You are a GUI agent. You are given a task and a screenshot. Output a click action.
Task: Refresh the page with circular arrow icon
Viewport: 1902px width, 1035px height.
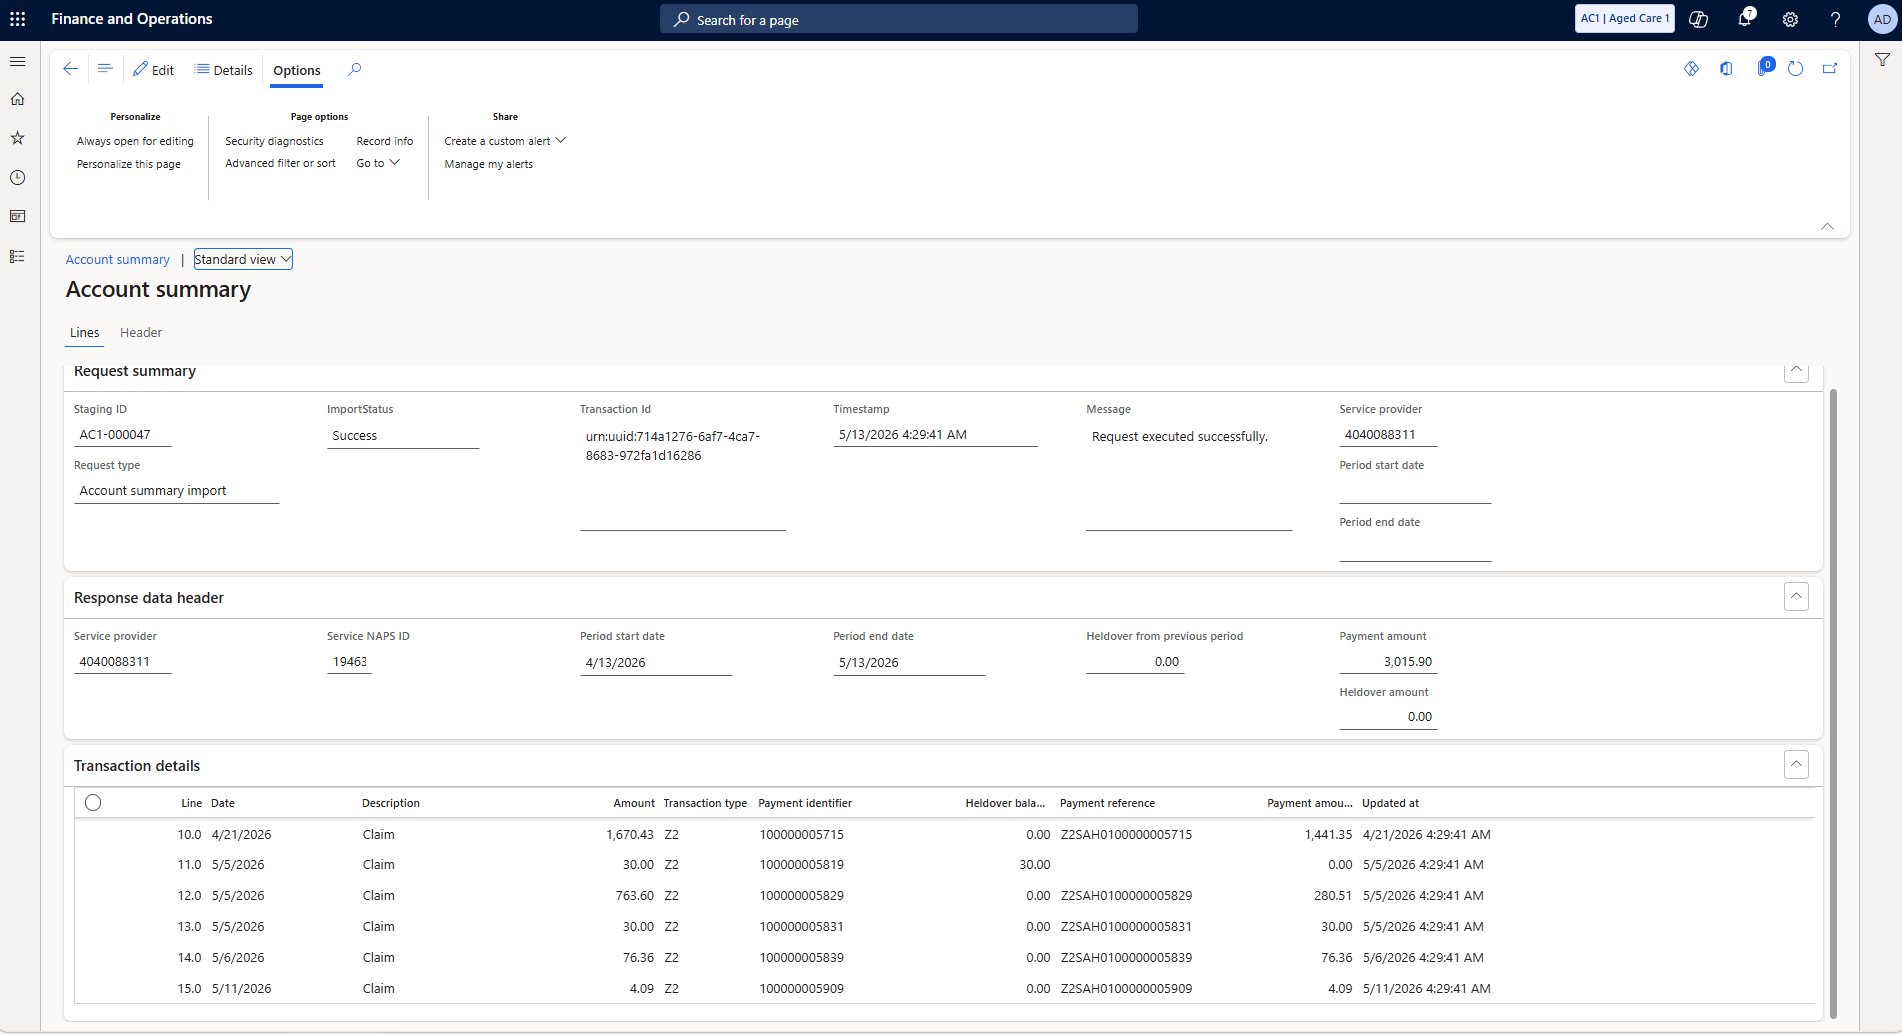[1796, 69]
